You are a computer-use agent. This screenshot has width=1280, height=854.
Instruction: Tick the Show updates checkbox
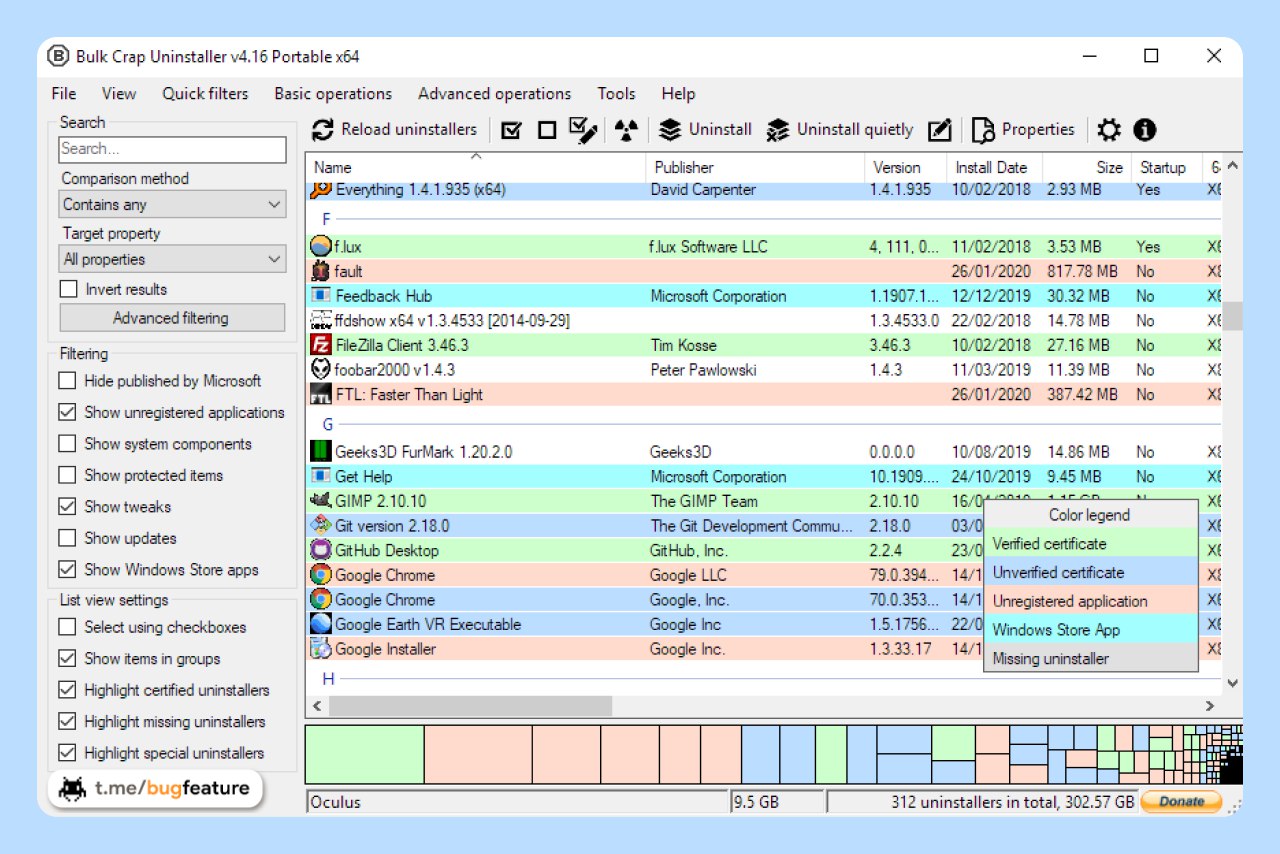[67, 538]
